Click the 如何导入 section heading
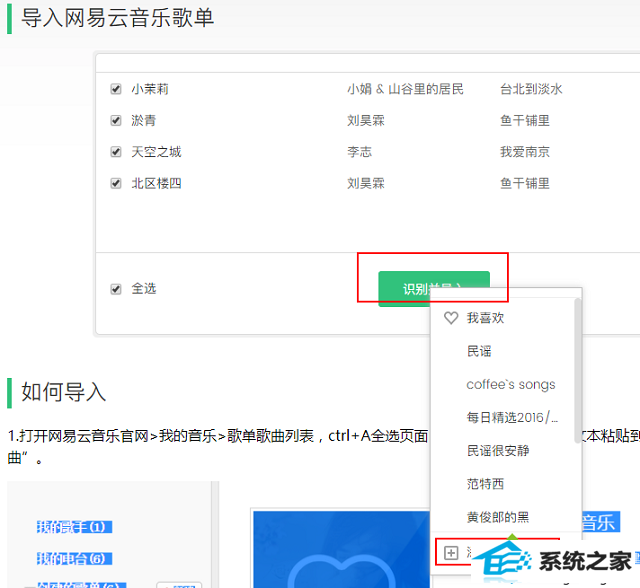 [x=64, y=392]
